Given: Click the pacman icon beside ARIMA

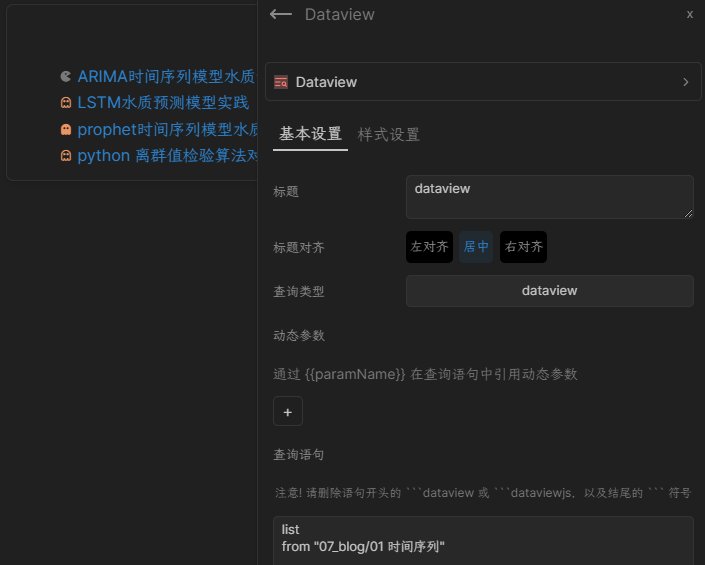Looking at the screenshot, I should pyautogui.click(x=66, y=76).
